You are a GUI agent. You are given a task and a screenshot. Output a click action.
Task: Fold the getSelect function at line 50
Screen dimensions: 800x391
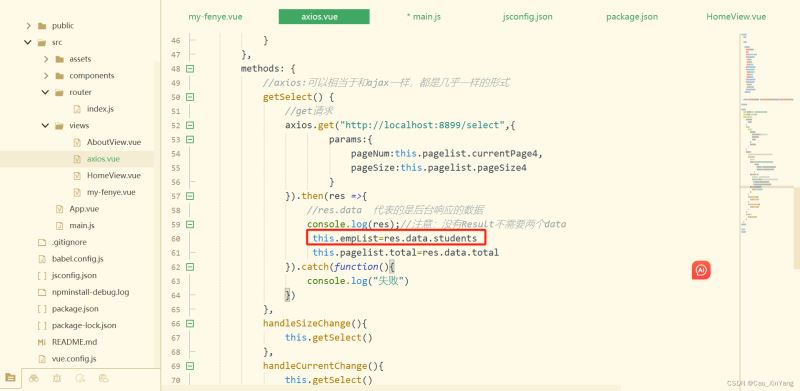(190, 97)
